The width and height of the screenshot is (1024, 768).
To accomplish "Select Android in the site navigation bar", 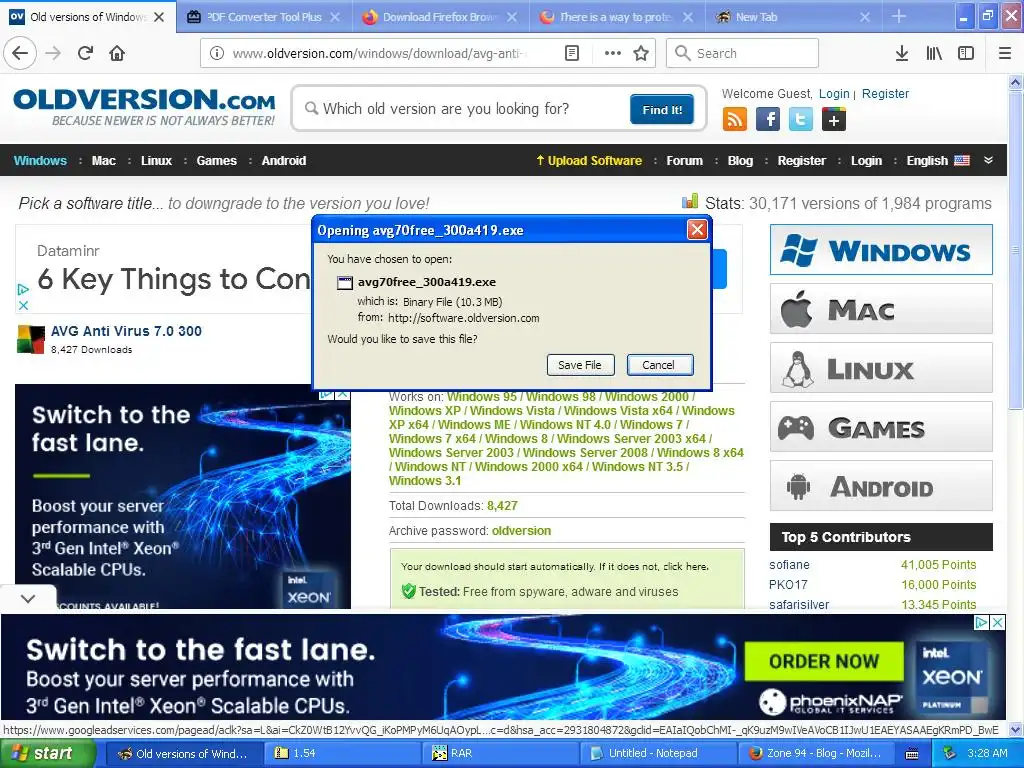I will pyautogui.click(x=283, y=161).
